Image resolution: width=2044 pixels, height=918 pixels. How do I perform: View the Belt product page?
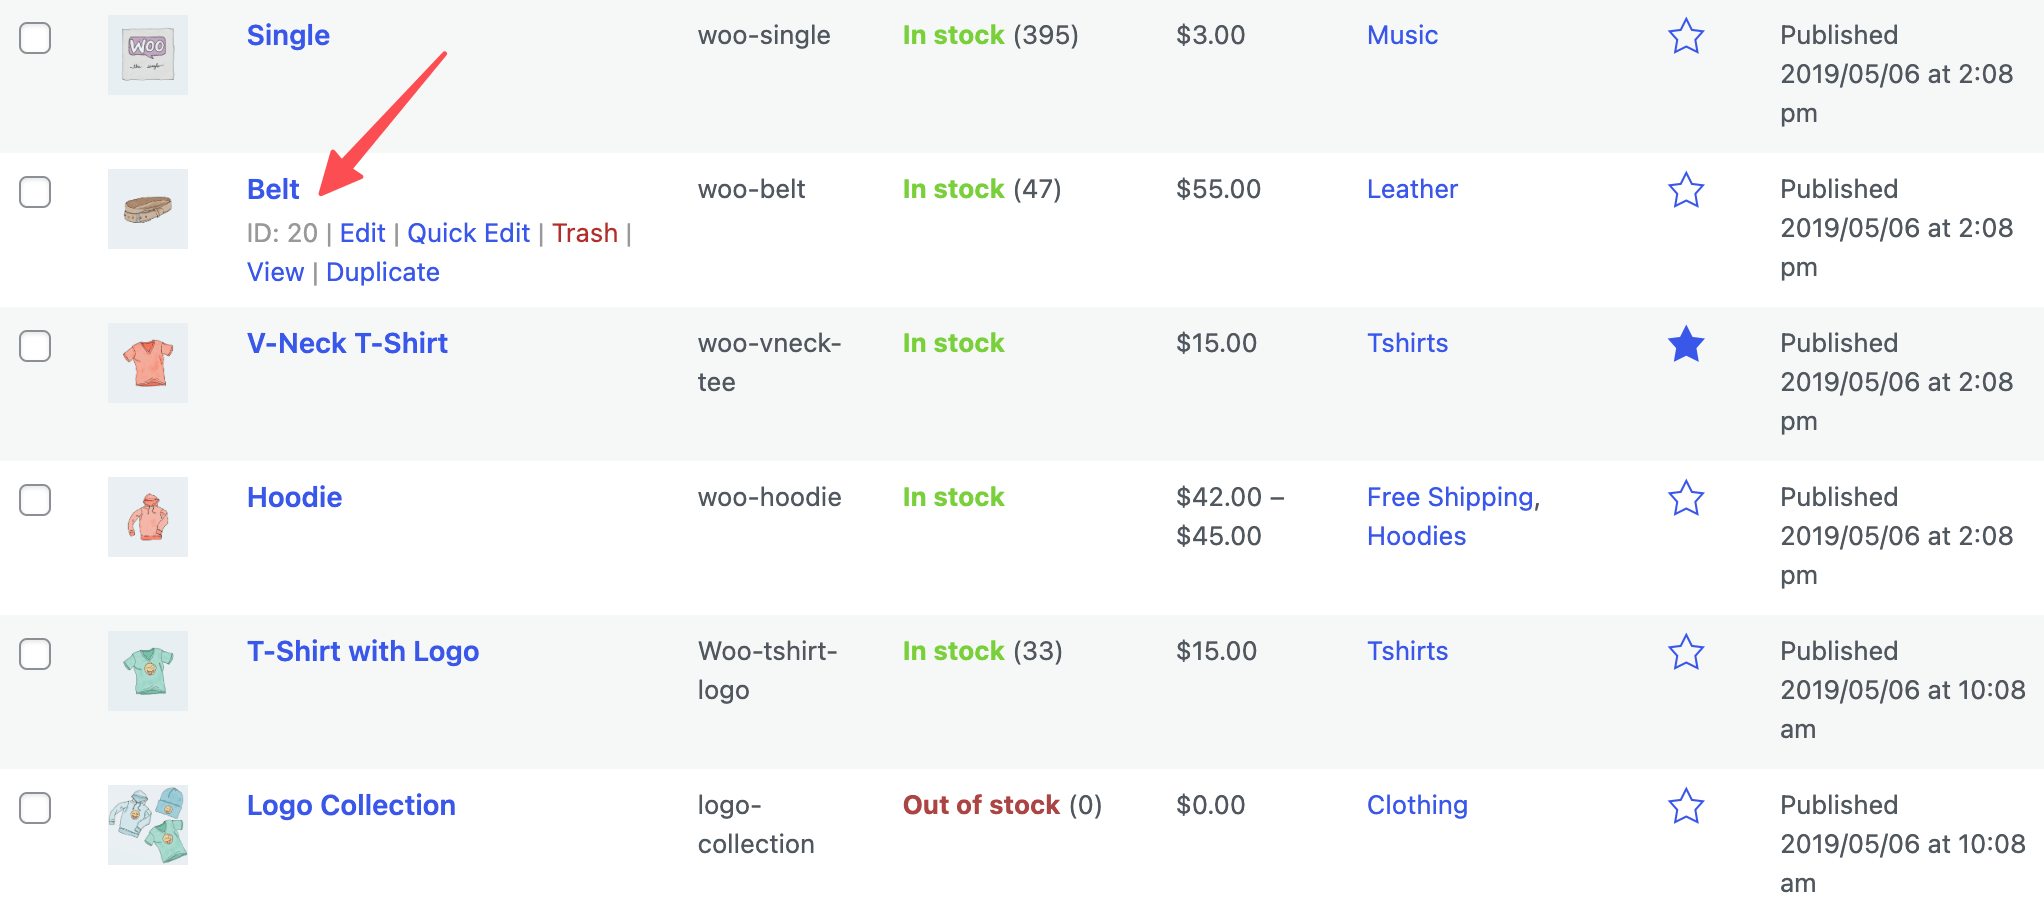[275, 271]
